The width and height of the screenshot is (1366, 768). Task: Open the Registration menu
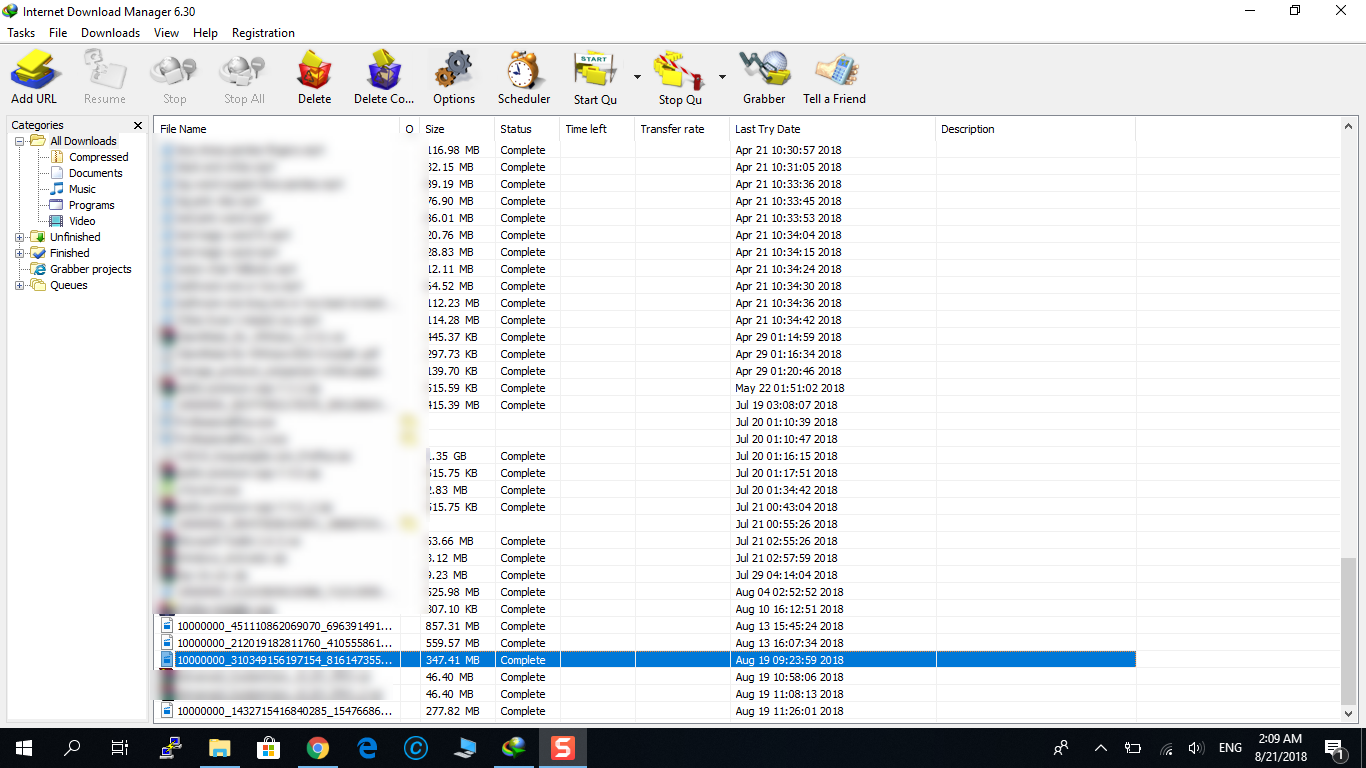(x=263, y=33)
